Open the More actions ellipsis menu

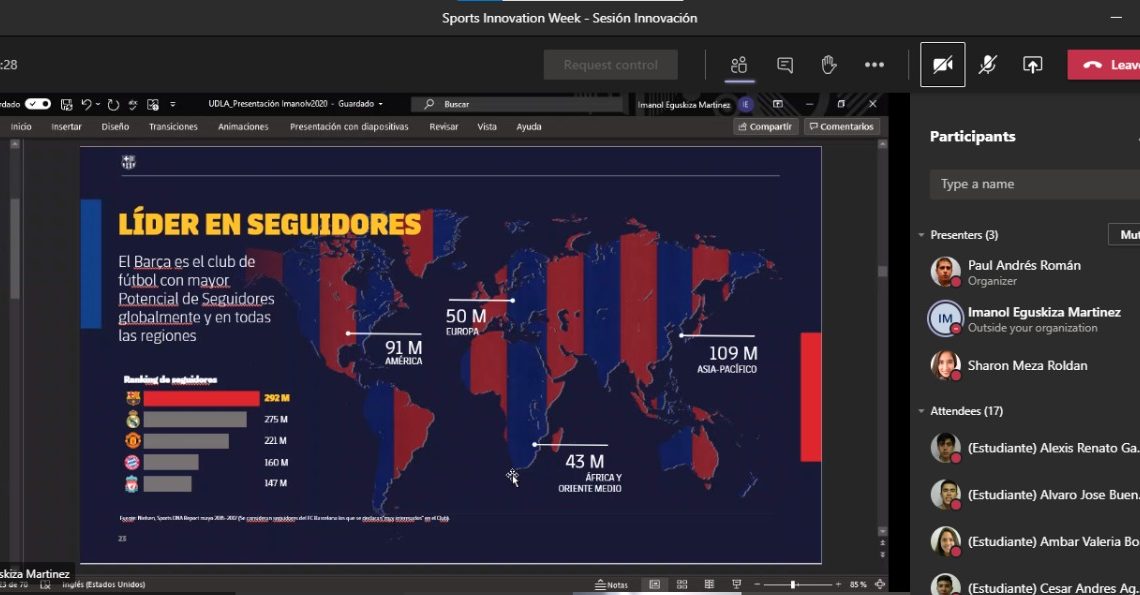(x=874, y=65)
